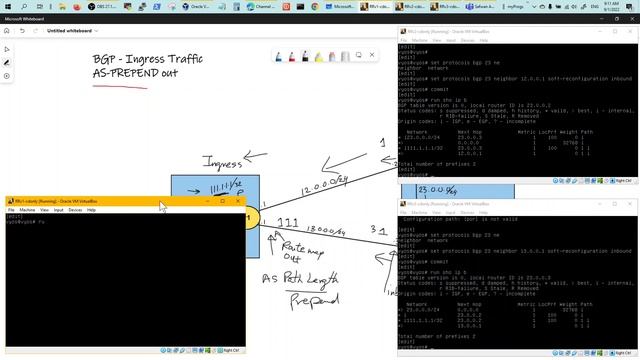Open View menu in 13.0.0.1 neighbor VM window
640x360 pixels.
pos(437,213)
